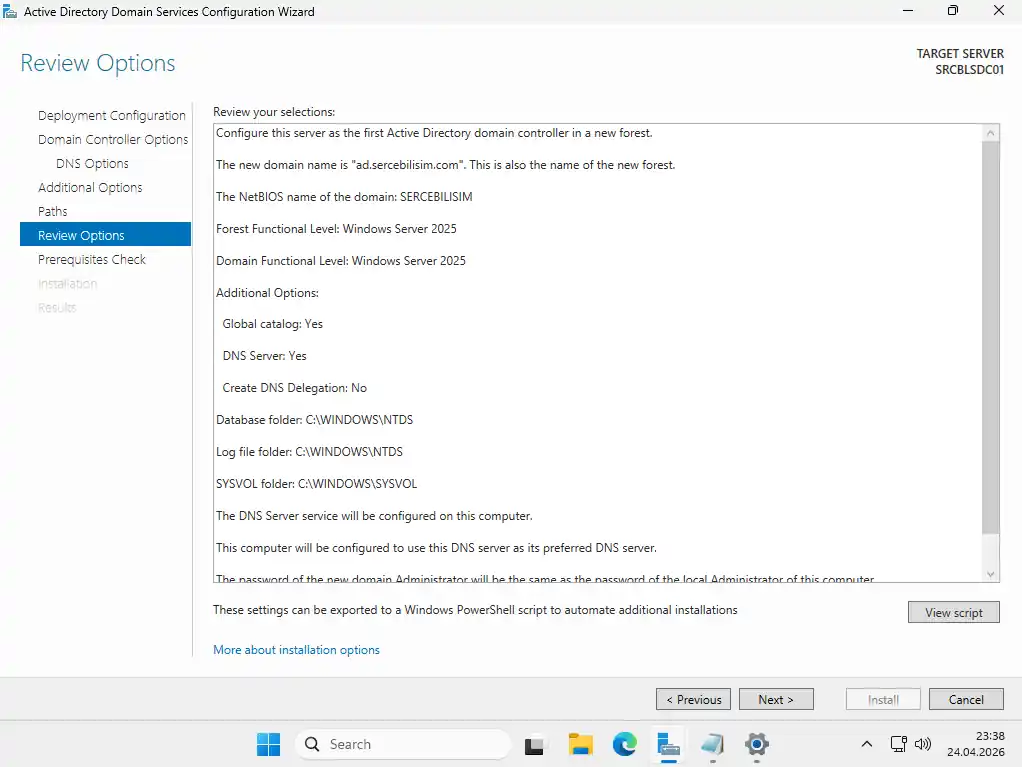Click the domain name line "ad.sercebilisim.com"
Screen dimensions: 1022x767
445,165
